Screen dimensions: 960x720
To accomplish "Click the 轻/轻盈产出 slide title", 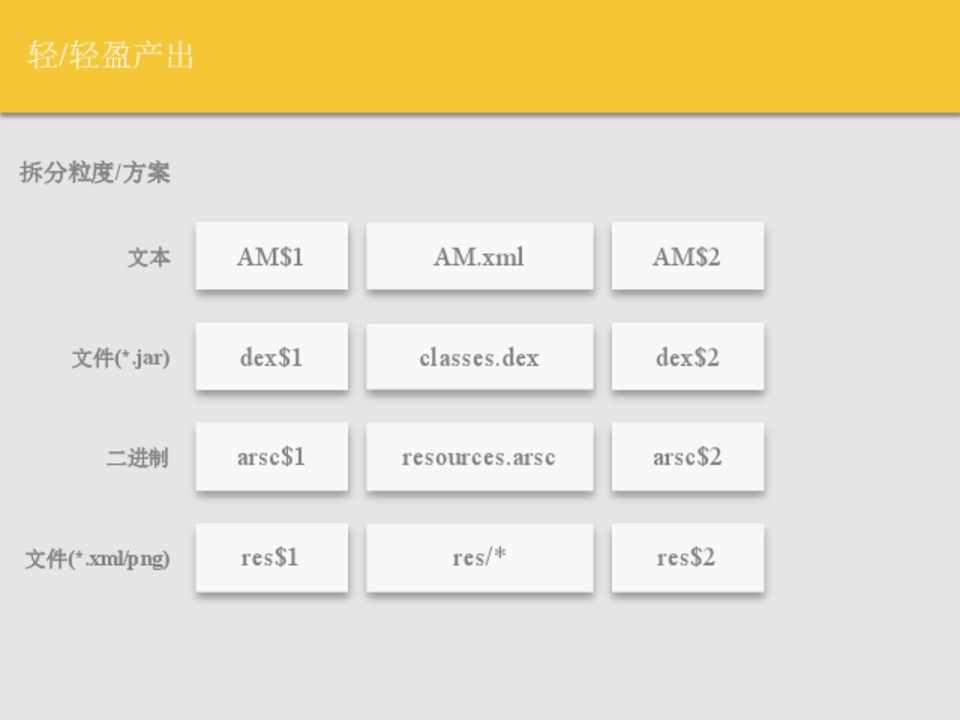I will point(110,55).
